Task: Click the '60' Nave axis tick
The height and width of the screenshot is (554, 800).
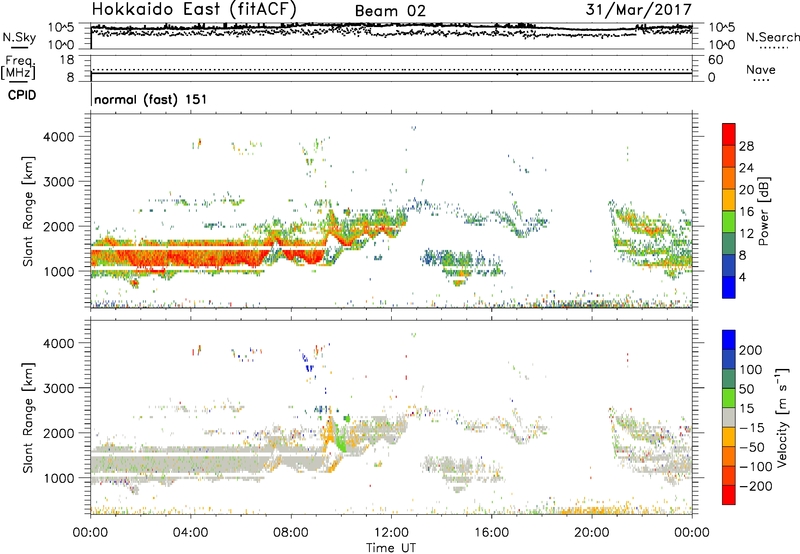Action: point(715,60)
